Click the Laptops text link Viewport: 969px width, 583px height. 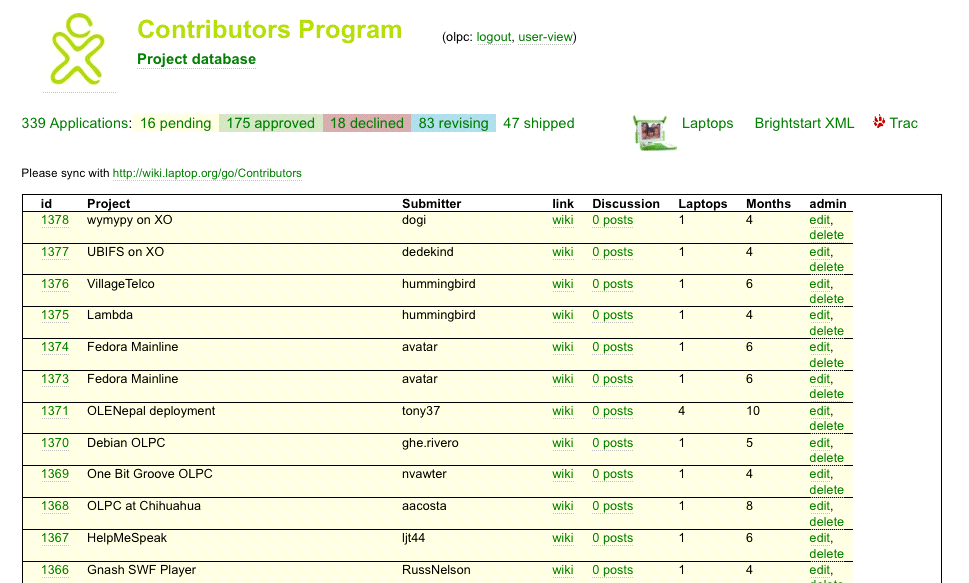pos(707,123)
